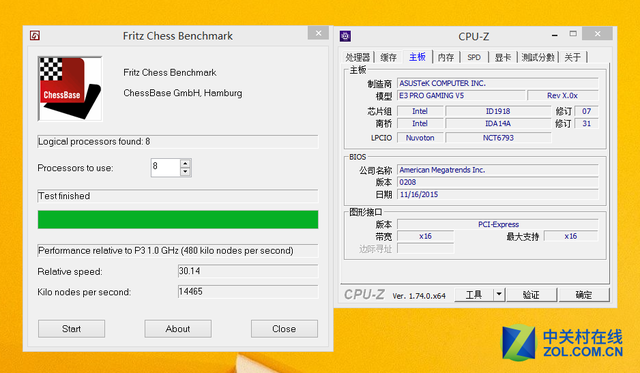Expand the 工具 dropdown arrow

(499, 295)
